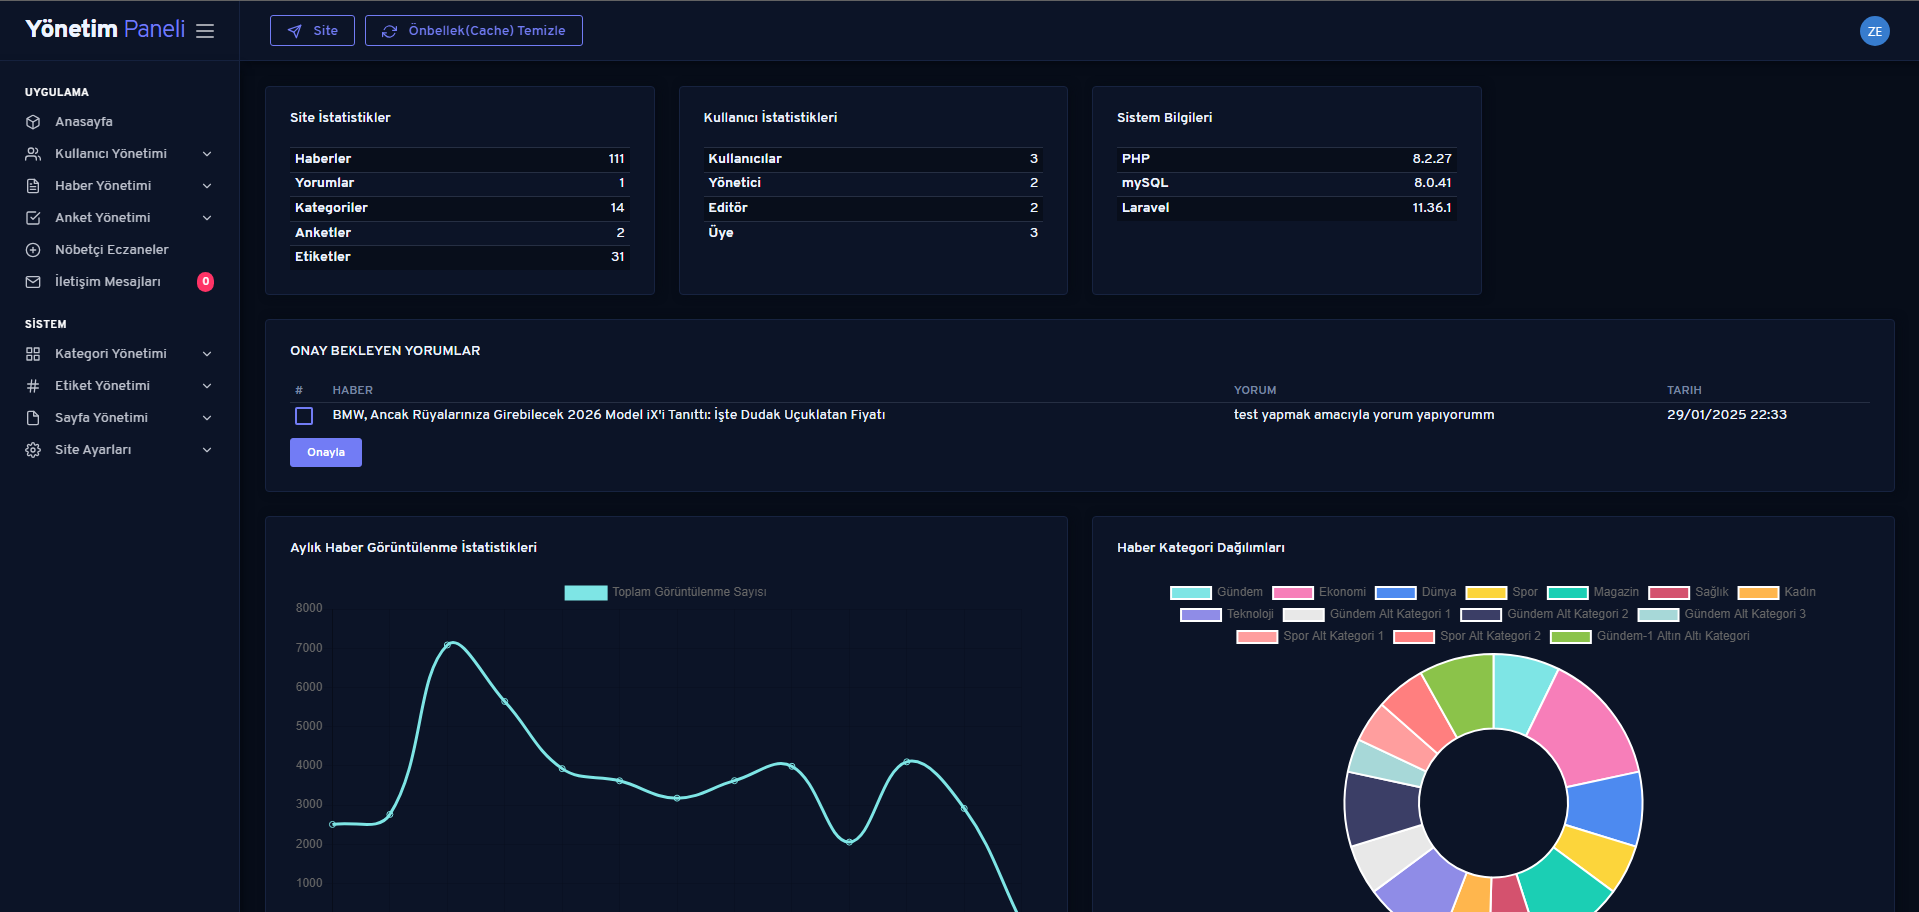Click the Kategori Yönetimi grid icon
The width and height of the screenshot is (1919, 912).
(33, 354)
